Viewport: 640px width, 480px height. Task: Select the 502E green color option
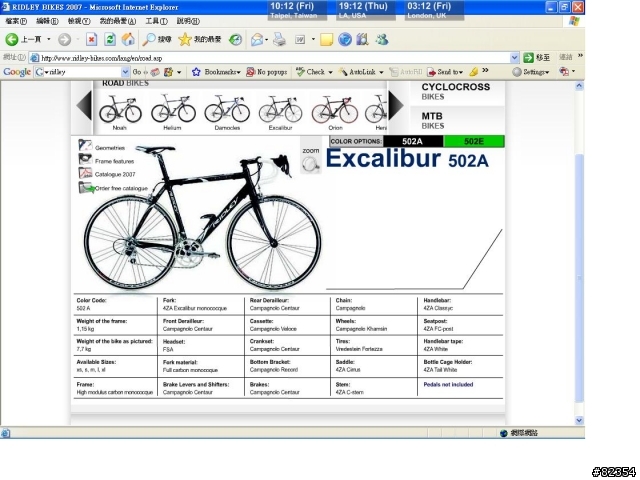474,141
